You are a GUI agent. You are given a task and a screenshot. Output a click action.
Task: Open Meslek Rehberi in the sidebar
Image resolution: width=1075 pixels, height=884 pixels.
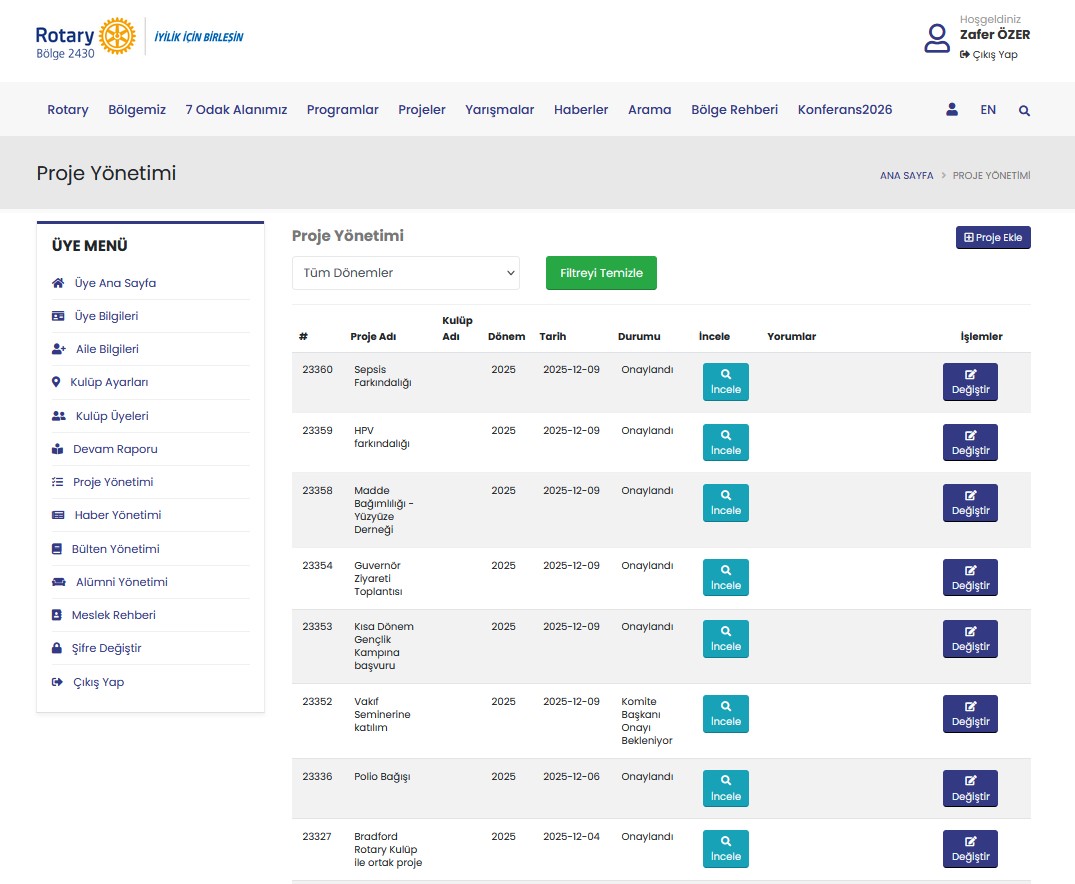click(113, 615)
